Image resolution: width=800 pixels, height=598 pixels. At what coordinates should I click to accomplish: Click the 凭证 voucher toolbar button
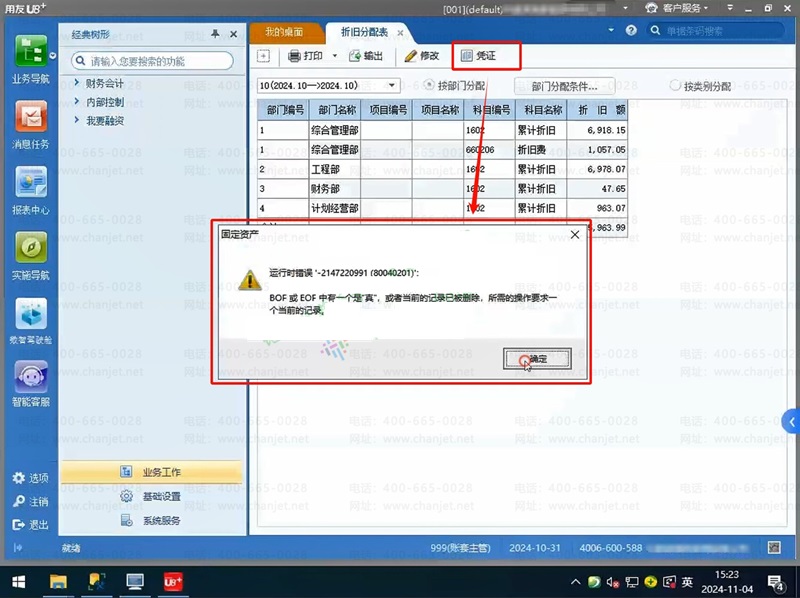point(478,56)
